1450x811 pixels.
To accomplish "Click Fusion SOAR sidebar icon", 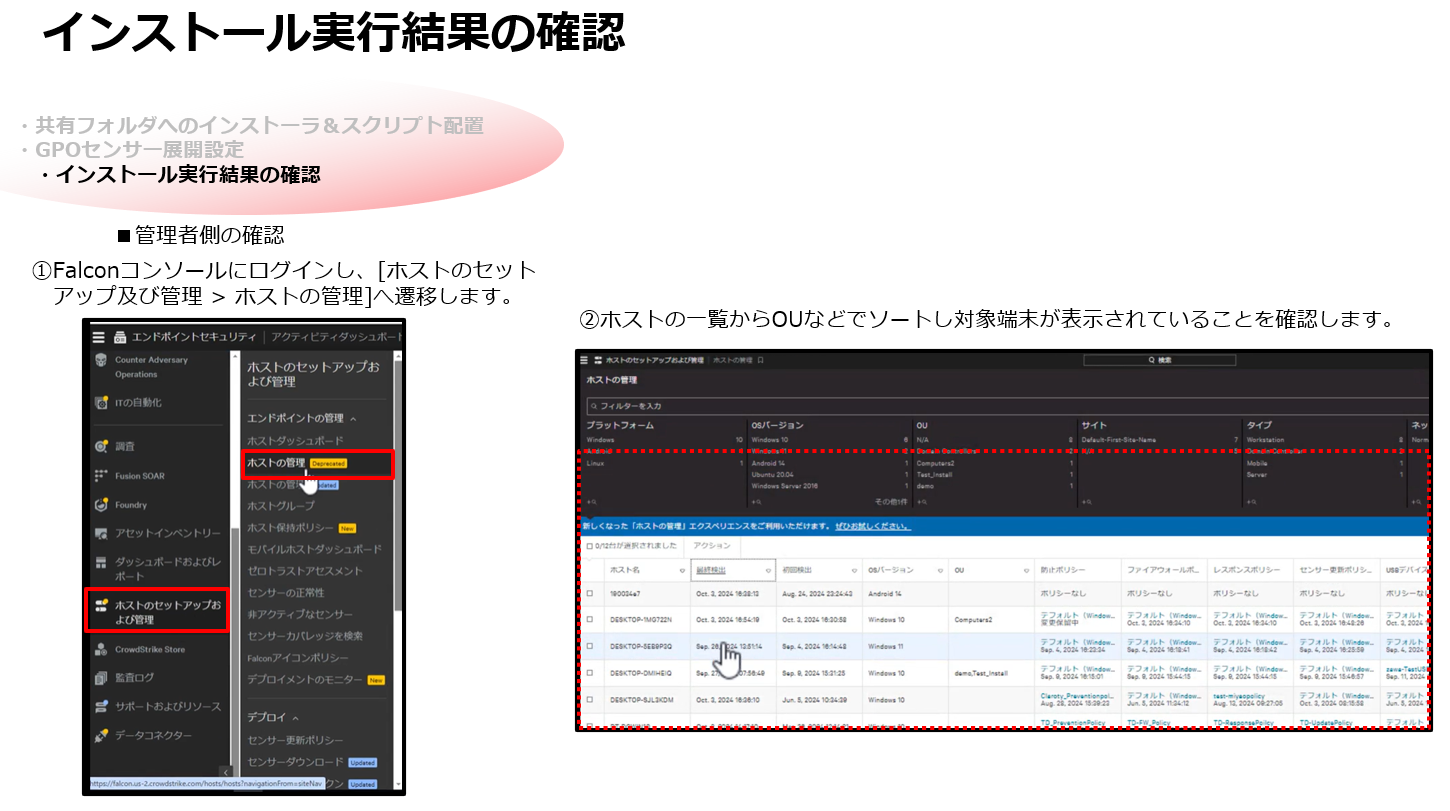I will point(101,476).
